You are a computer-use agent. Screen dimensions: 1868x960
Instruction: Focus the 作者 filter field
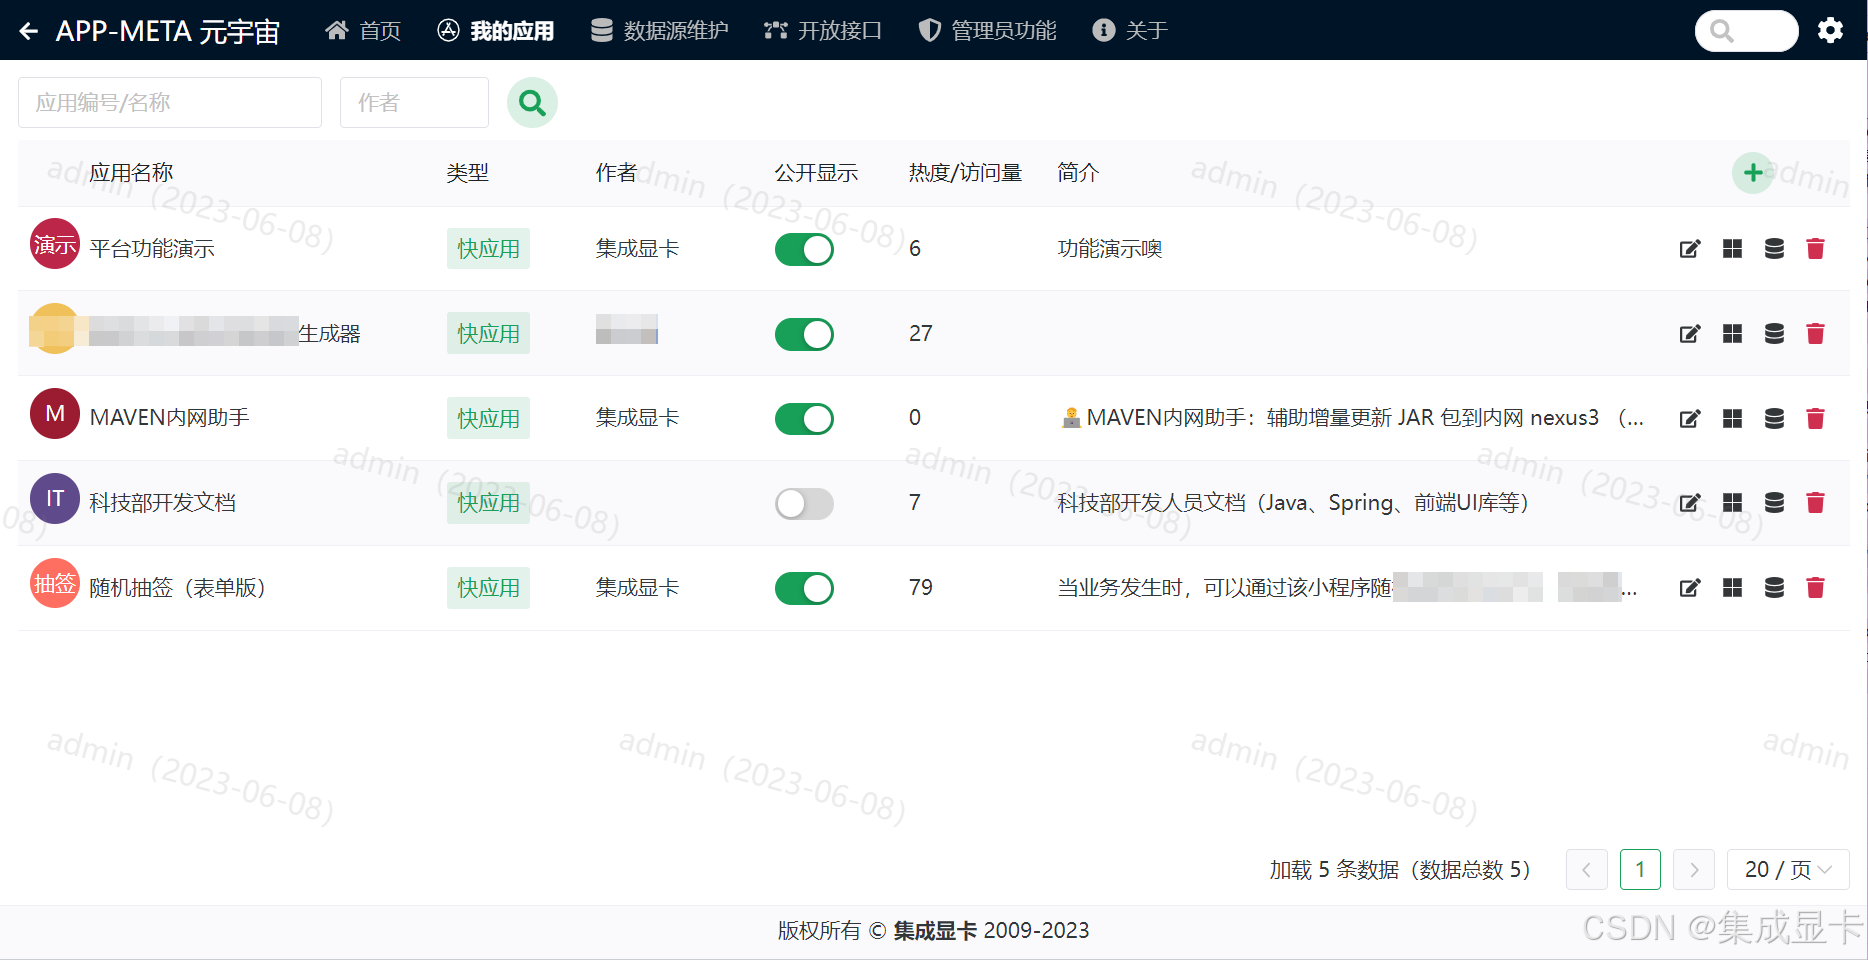(414, 102)
